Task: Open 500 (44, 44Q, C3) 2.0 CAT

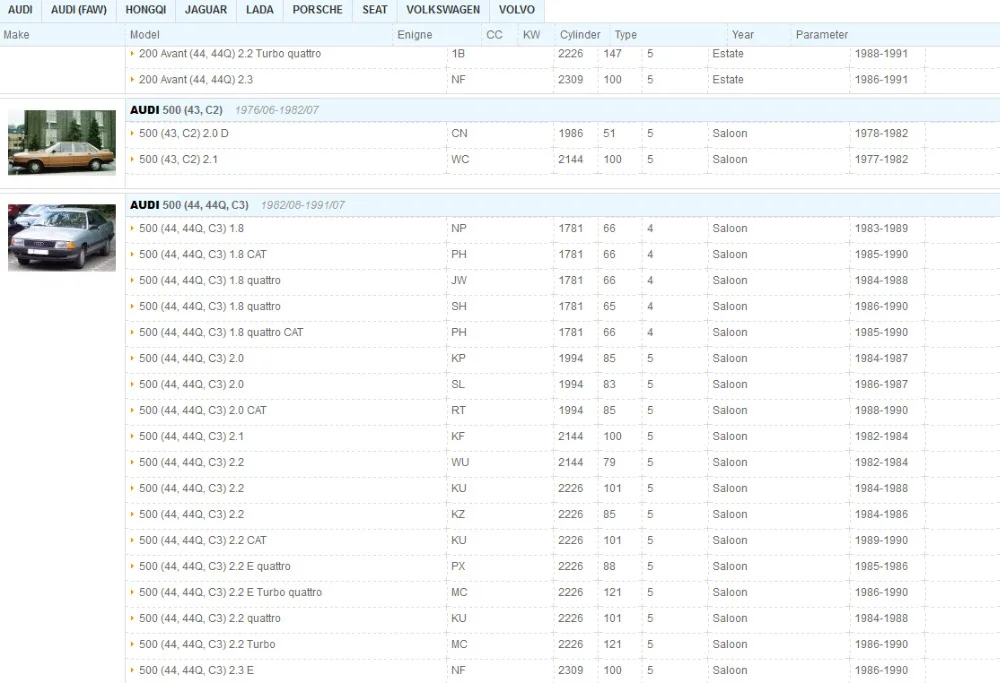Action: [203, 410]
